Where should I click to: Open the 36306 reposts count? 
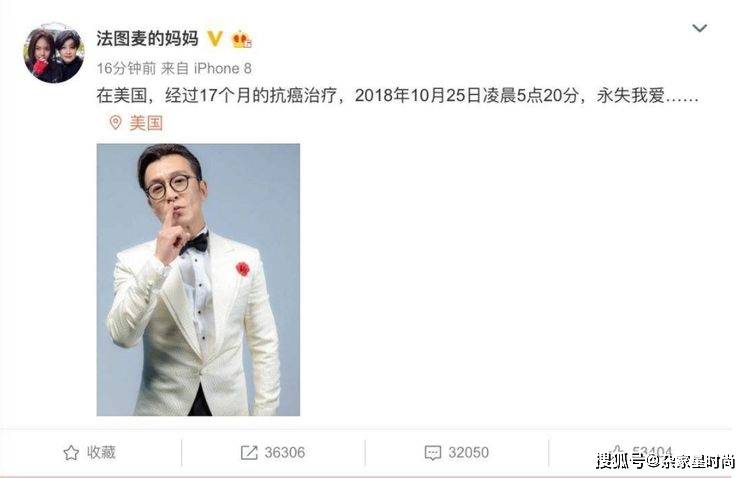[x=285, y=452]
